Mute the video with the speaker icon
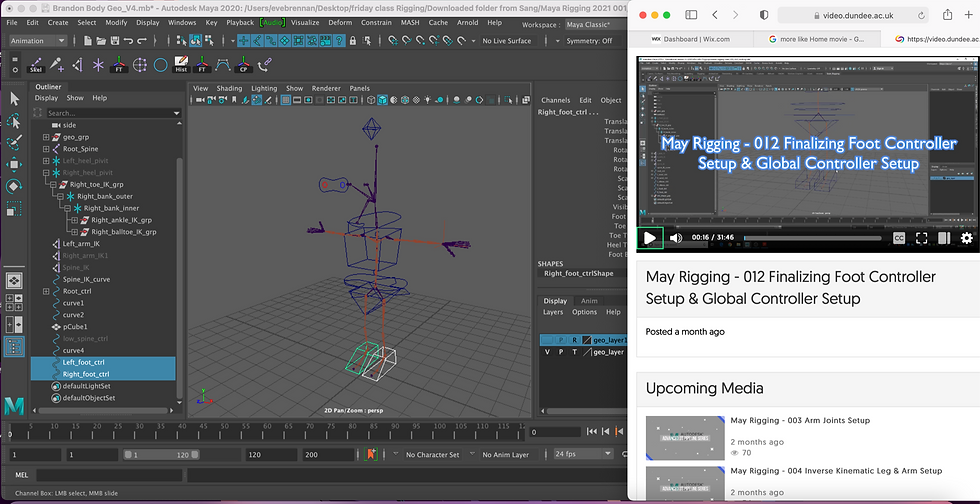This screenshot has width=980, height=504. point(676,238)
